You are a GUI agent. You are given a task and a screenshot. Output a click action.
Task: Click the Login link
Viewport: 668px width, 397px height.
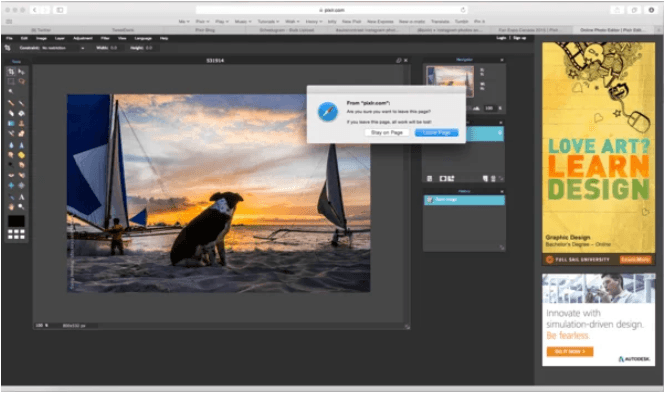click(501, 38)
